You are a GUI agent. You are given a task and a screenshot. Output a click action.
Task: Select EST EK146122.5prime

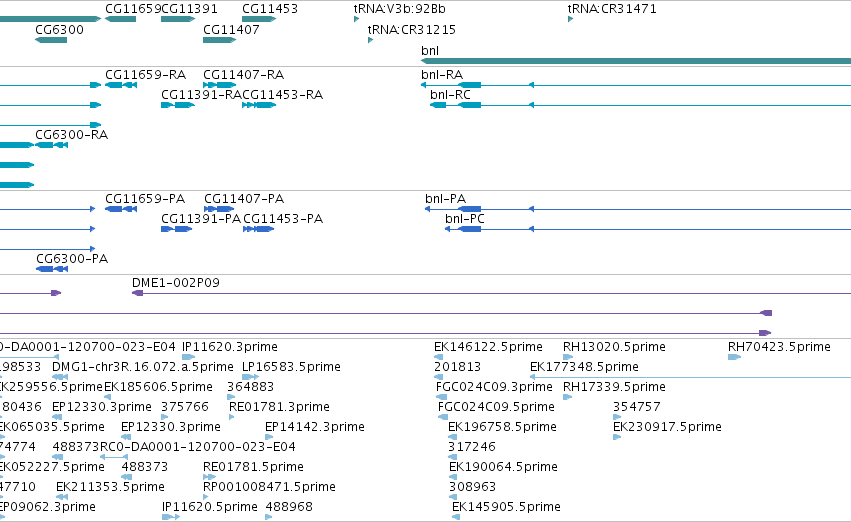tap(488, 347)
